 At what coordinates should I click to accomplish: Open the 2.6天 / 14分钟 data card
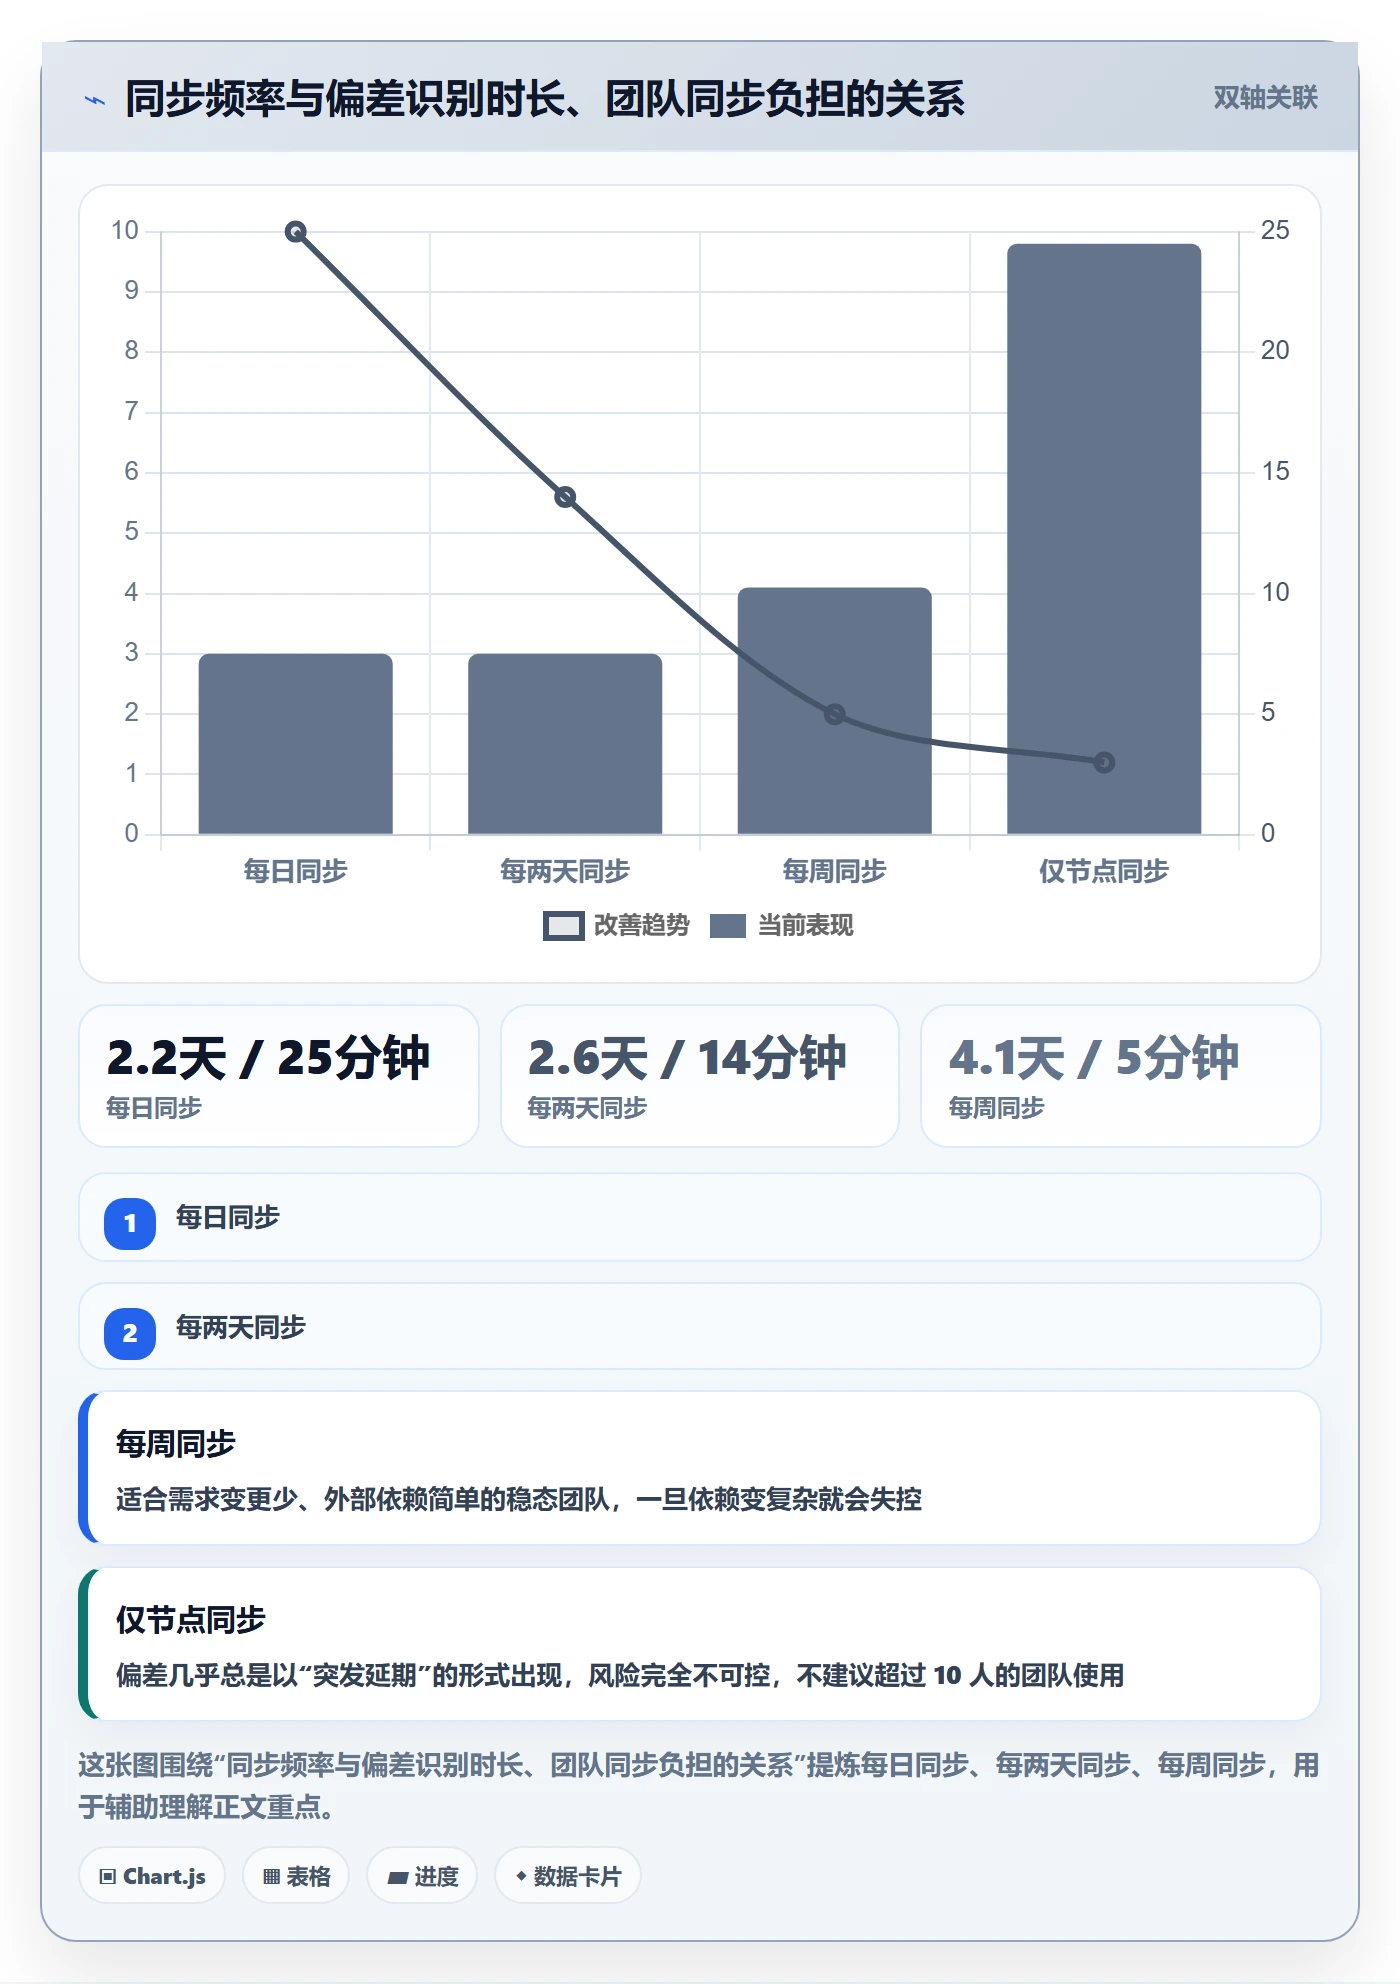click(x=700, y=1076)
